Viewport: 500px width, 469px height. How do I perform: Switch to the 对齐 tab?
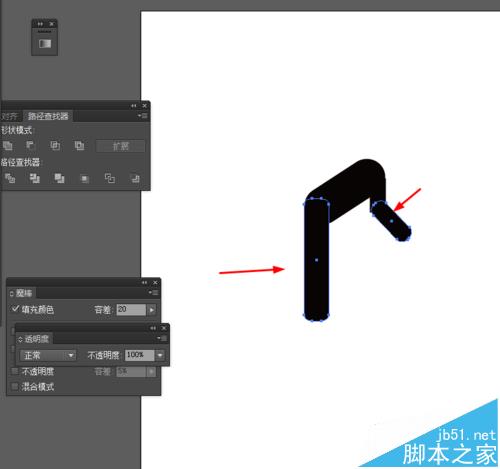(x=9, y=116)
